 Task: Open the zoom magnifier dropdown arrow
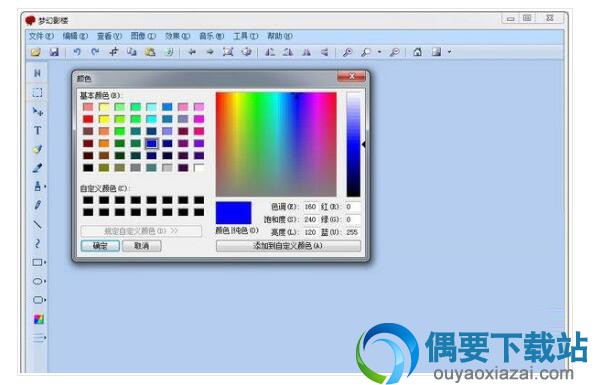(x=379, y=52)
